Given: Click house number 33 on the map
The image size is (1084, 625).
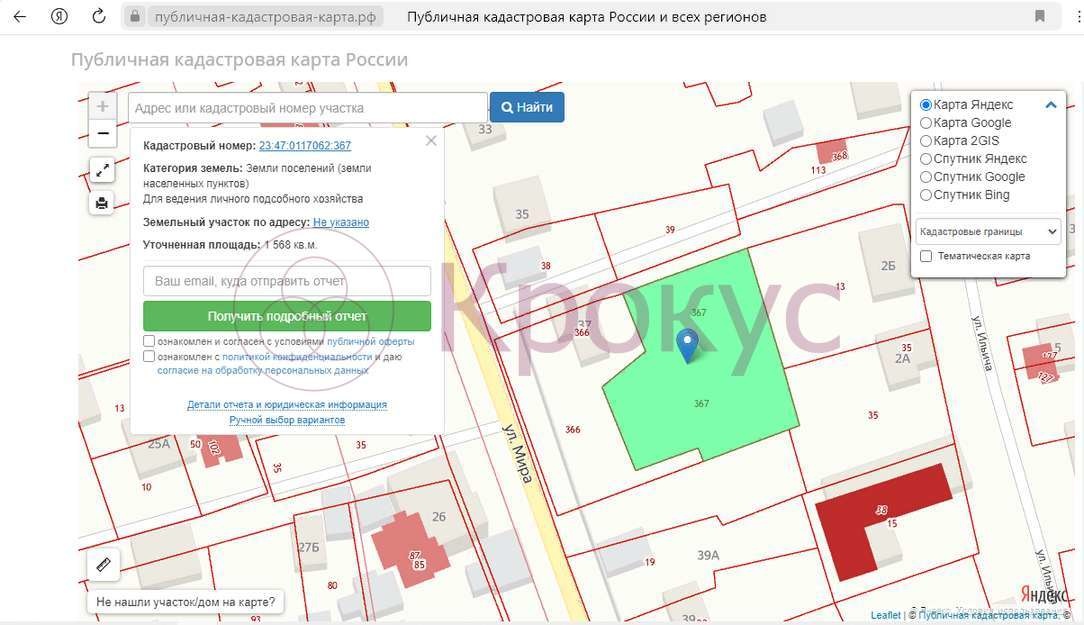Looking at the screenshot, I should pos(485,129).
